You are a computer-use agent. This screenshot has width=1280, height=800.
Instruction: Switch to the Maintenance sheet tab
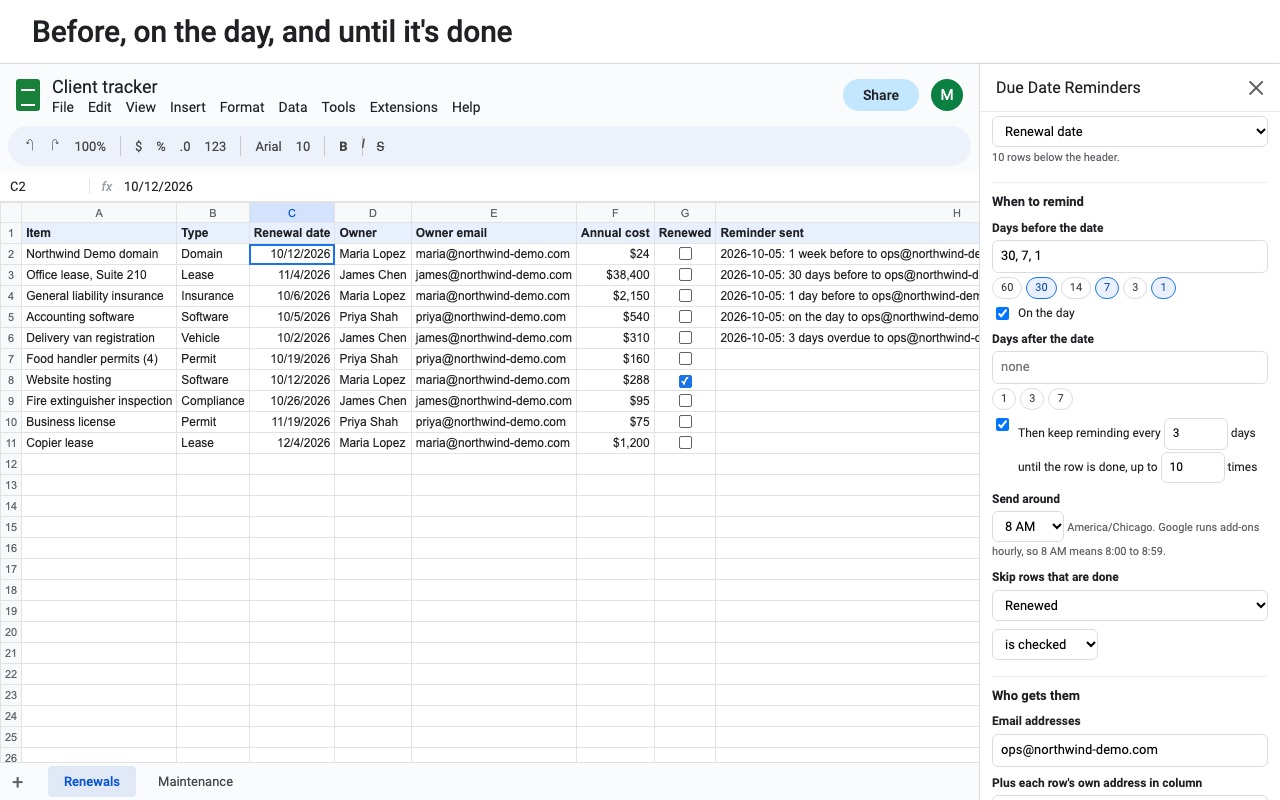click(196, 782)
